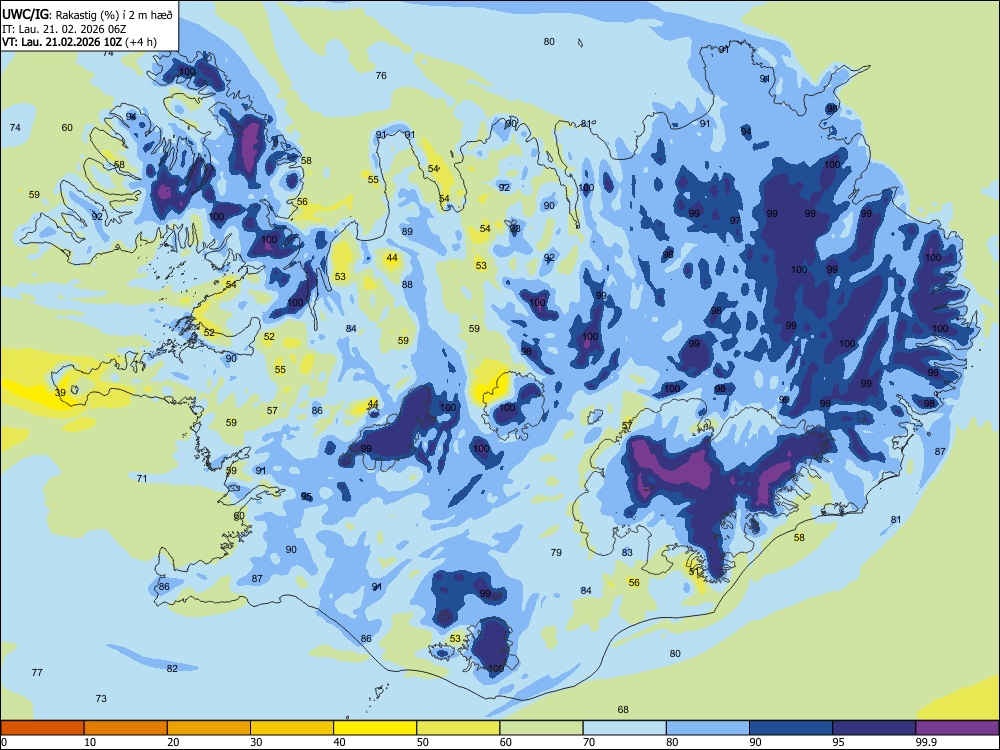Select the bright yellow 40–50 legend swatch

(x=375, y=728)
